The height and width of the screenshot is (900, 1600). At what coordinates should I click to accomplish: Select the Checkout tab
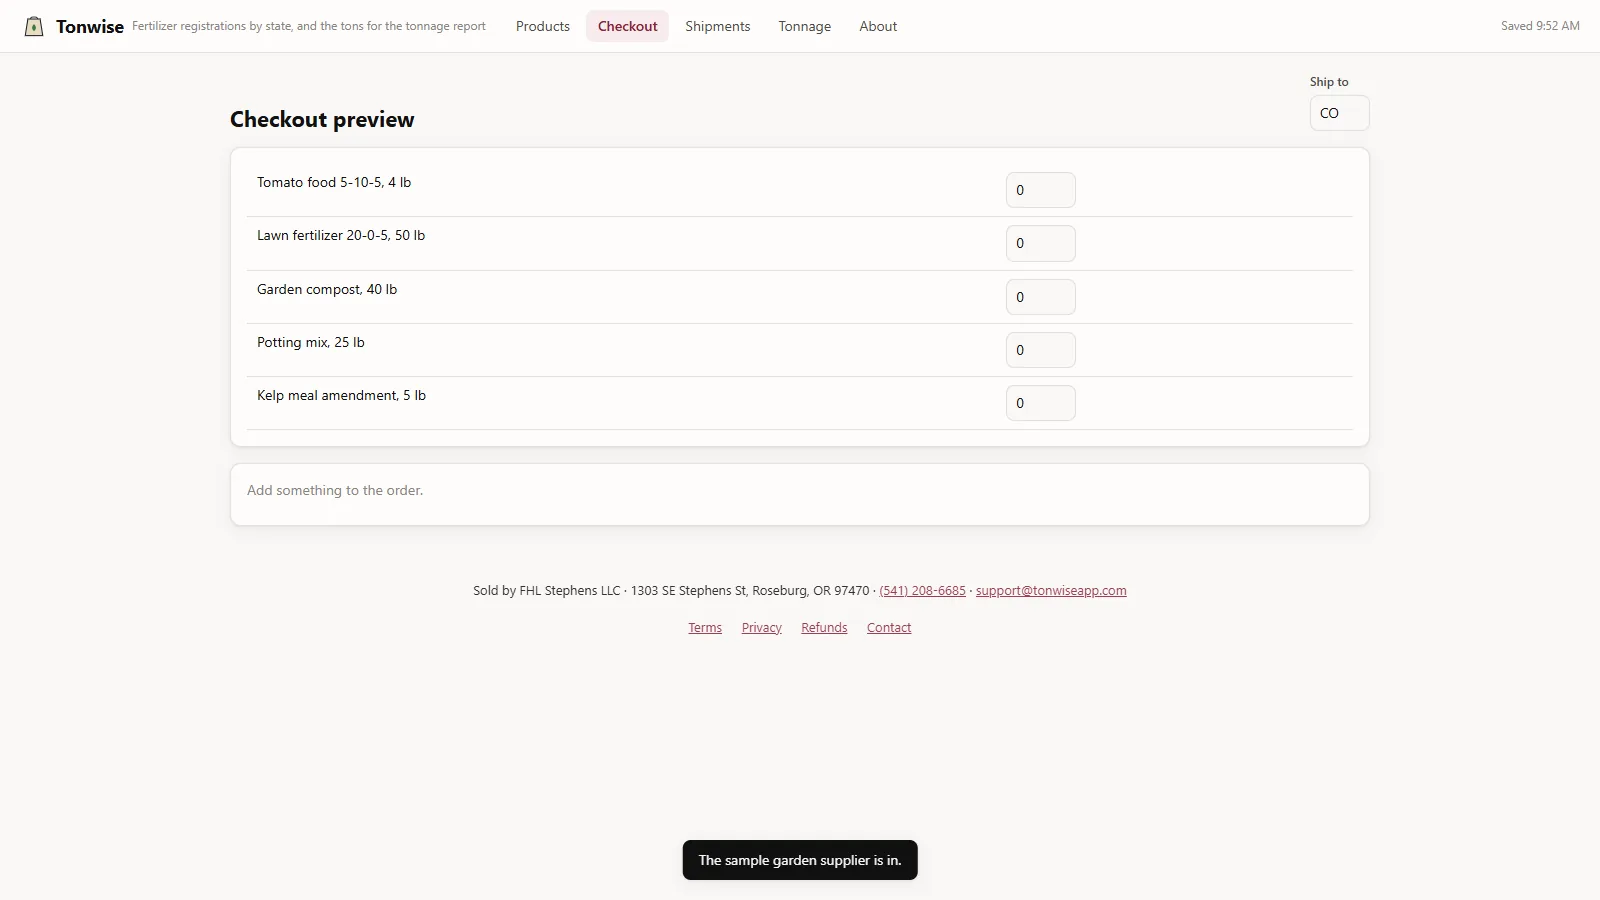[628, 26]
